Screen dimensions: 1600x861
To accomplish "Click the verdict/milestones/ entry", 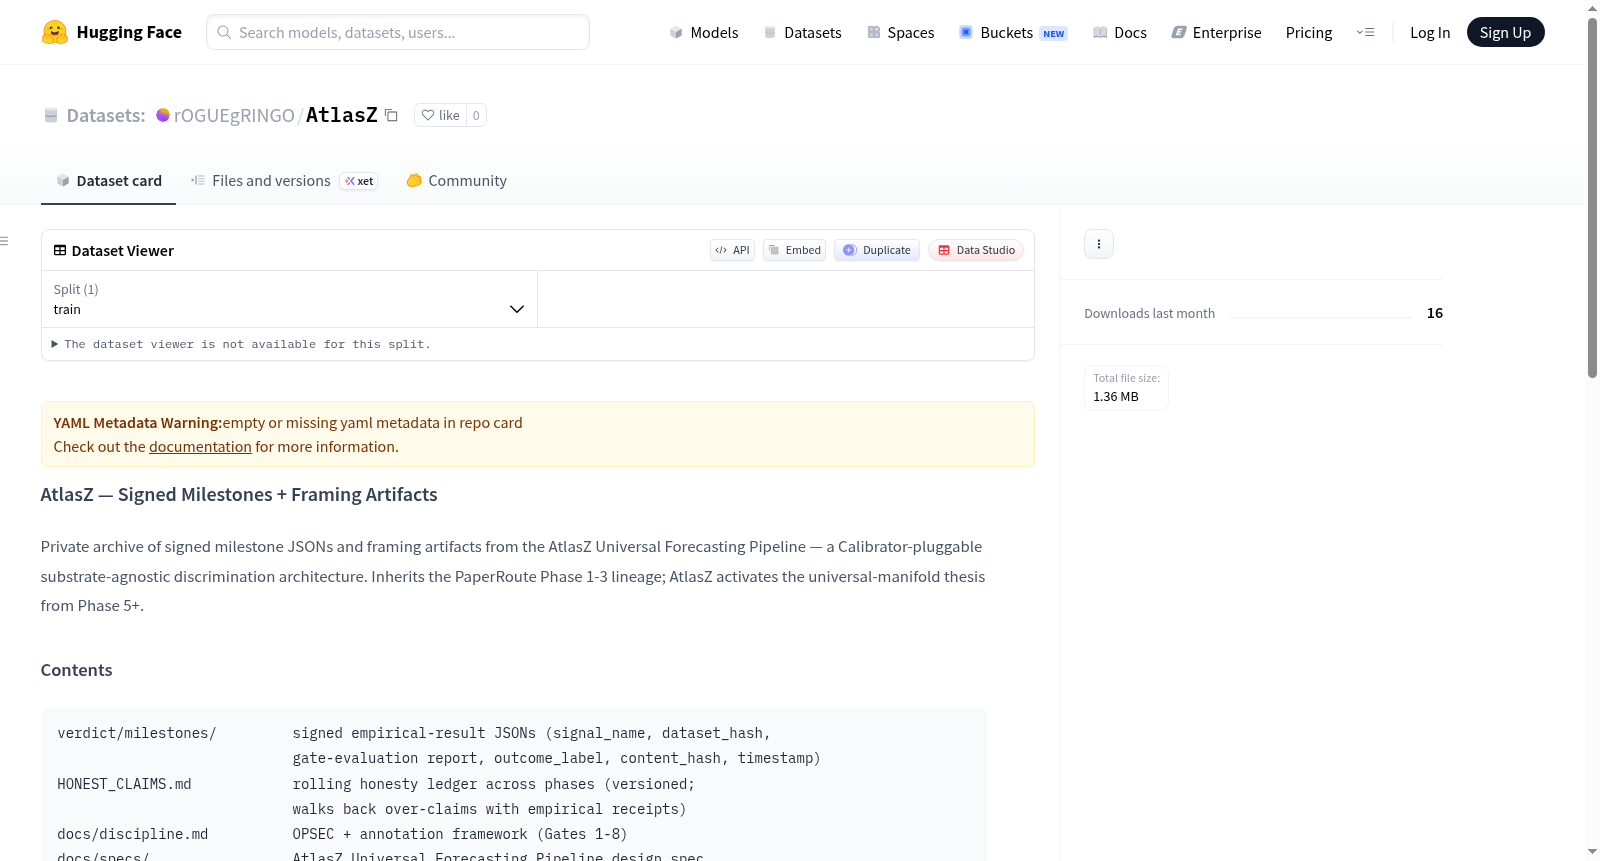I will pos(137,733).
